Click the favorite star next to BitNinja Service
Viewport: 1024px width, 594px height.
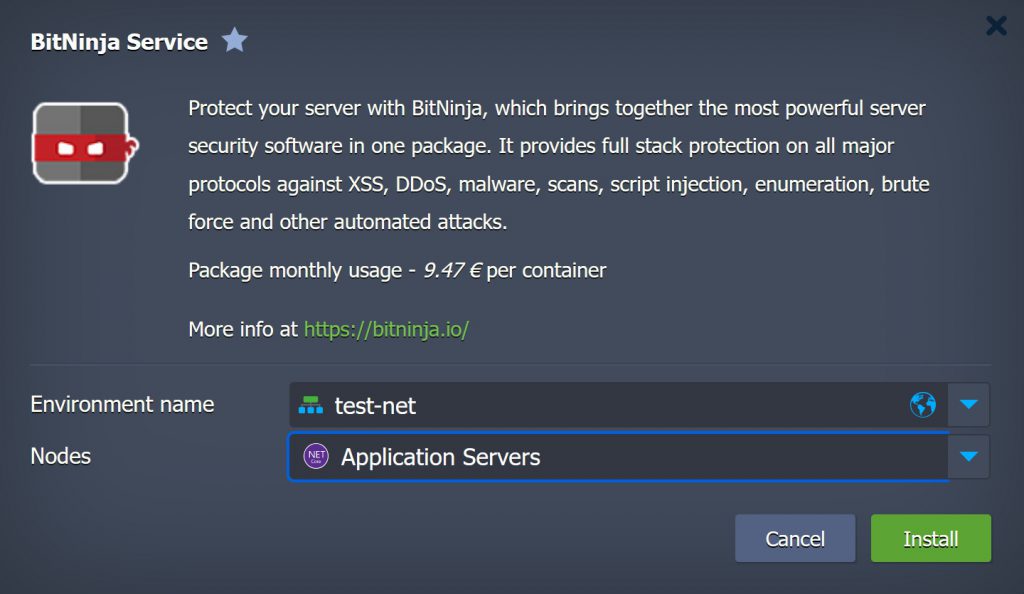(x=234, y=41)
